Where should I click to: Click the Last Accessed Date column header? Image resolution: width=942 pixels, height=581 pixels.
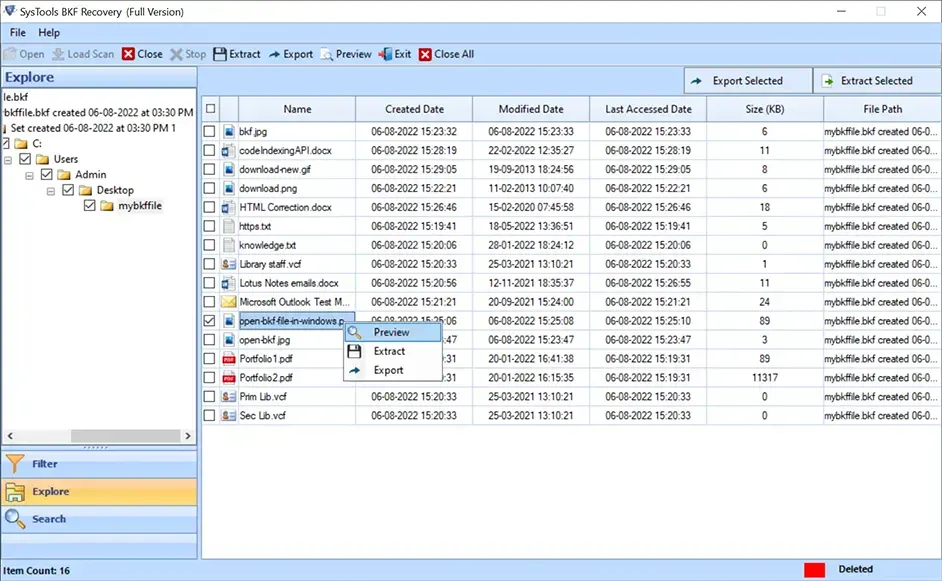click(x=648, y=109)
